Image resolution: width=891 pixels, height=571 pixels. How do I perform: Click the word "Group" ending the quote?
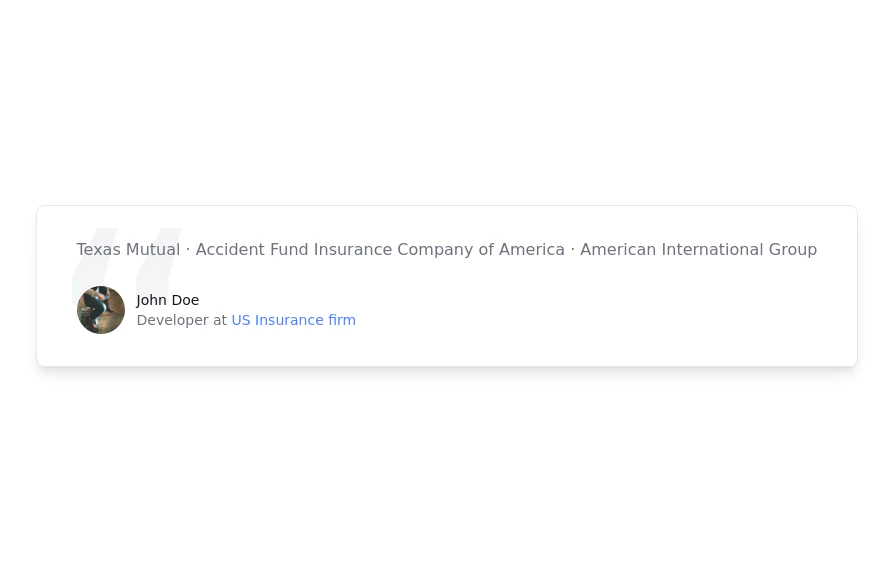793,249
